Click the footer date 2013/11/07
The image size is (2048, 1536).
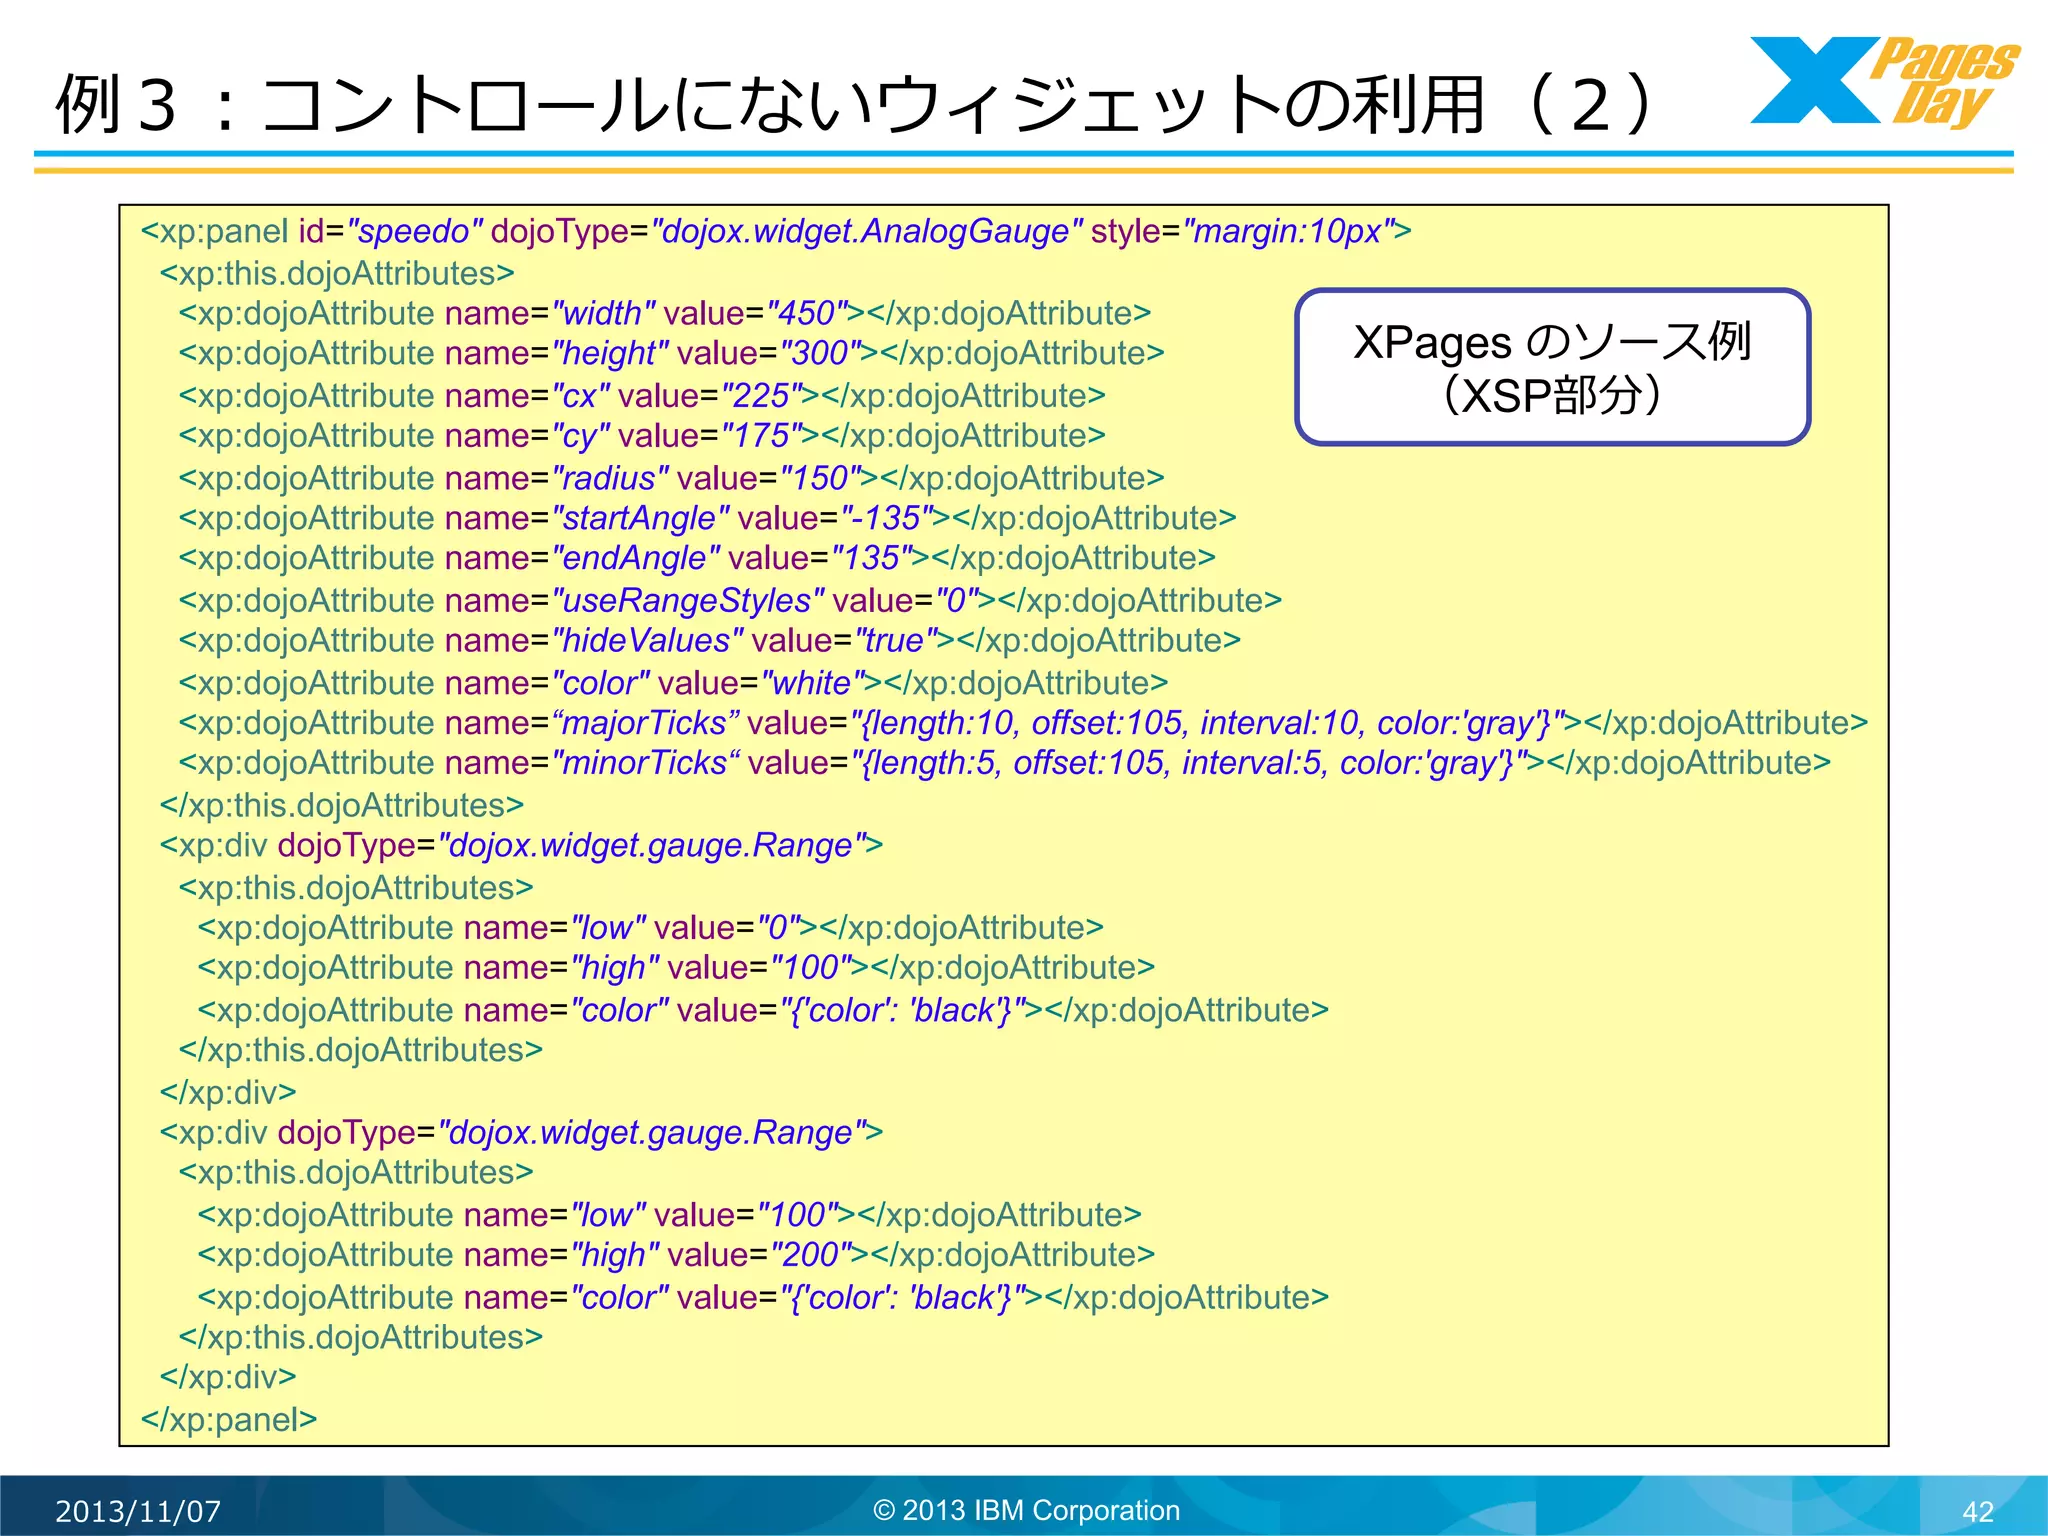tap(138, 1511)
